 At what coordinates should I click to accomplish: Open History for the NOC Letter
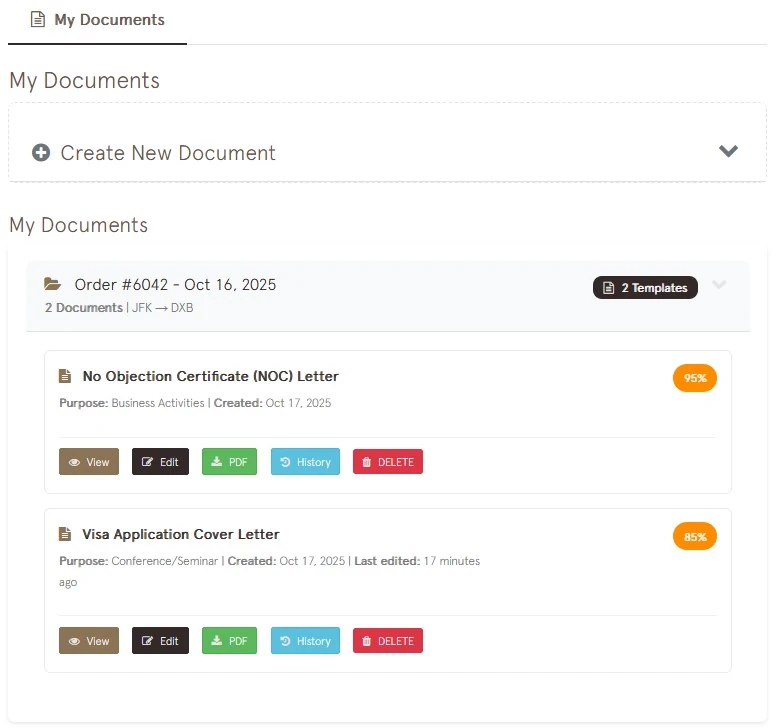[x=305, y=462]
